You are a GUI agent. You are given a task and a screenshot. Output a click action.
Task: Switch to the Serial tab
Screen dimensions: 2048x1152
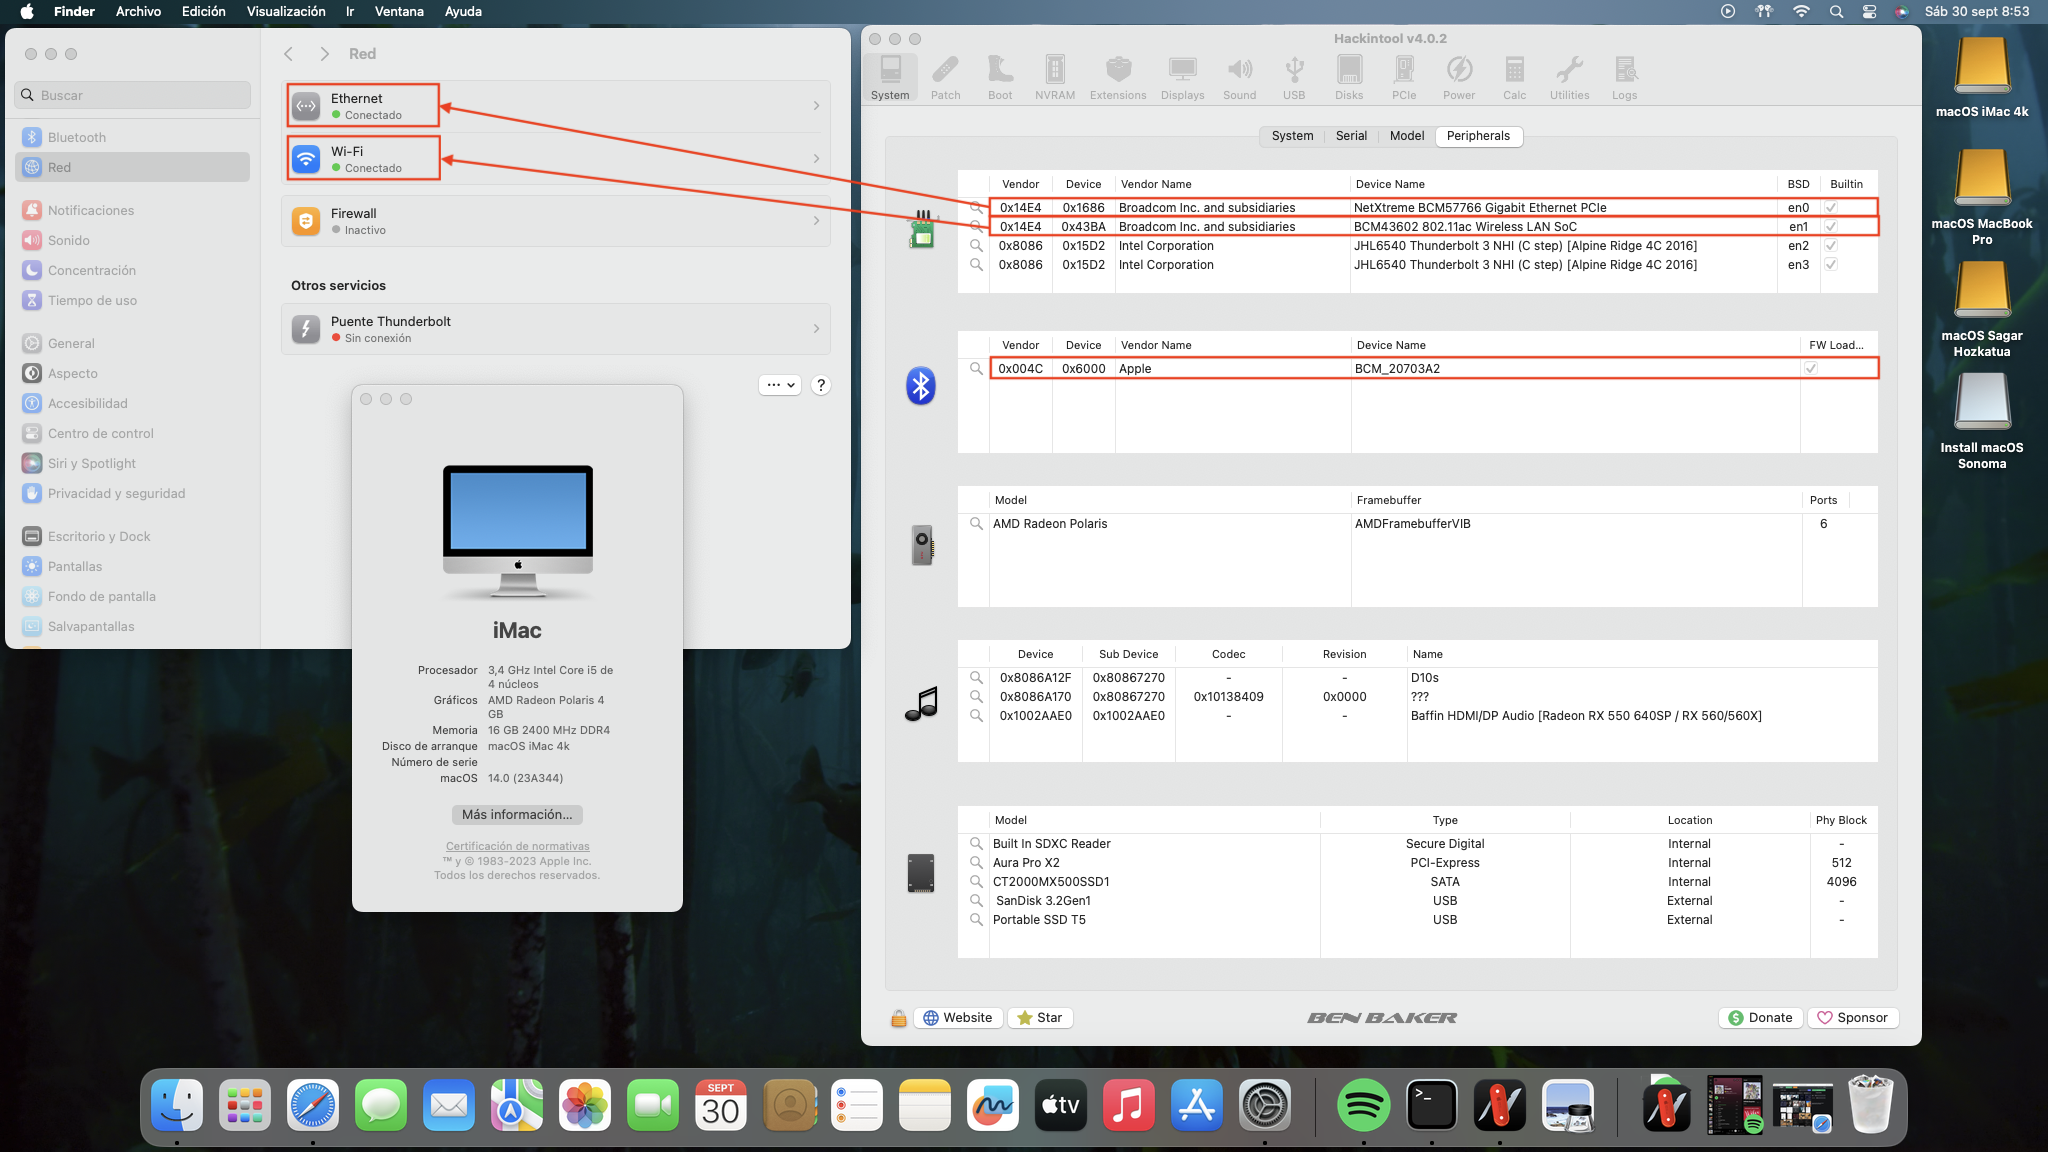pyautogui.click(x=1351, y=136)
